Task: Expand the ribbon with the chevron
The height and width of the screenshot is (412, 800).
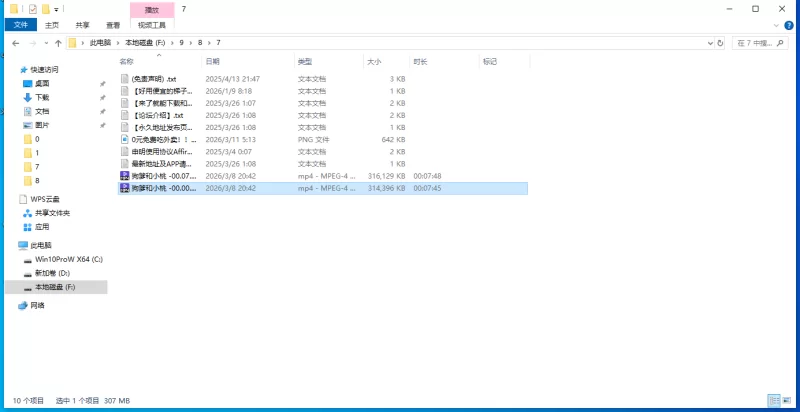Action: [x=777, y=25]
